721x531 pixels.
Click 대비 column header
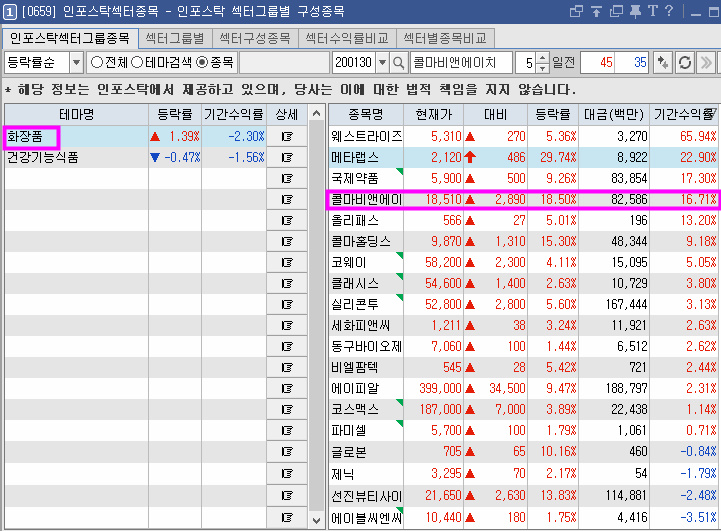(x=495, y=114)
